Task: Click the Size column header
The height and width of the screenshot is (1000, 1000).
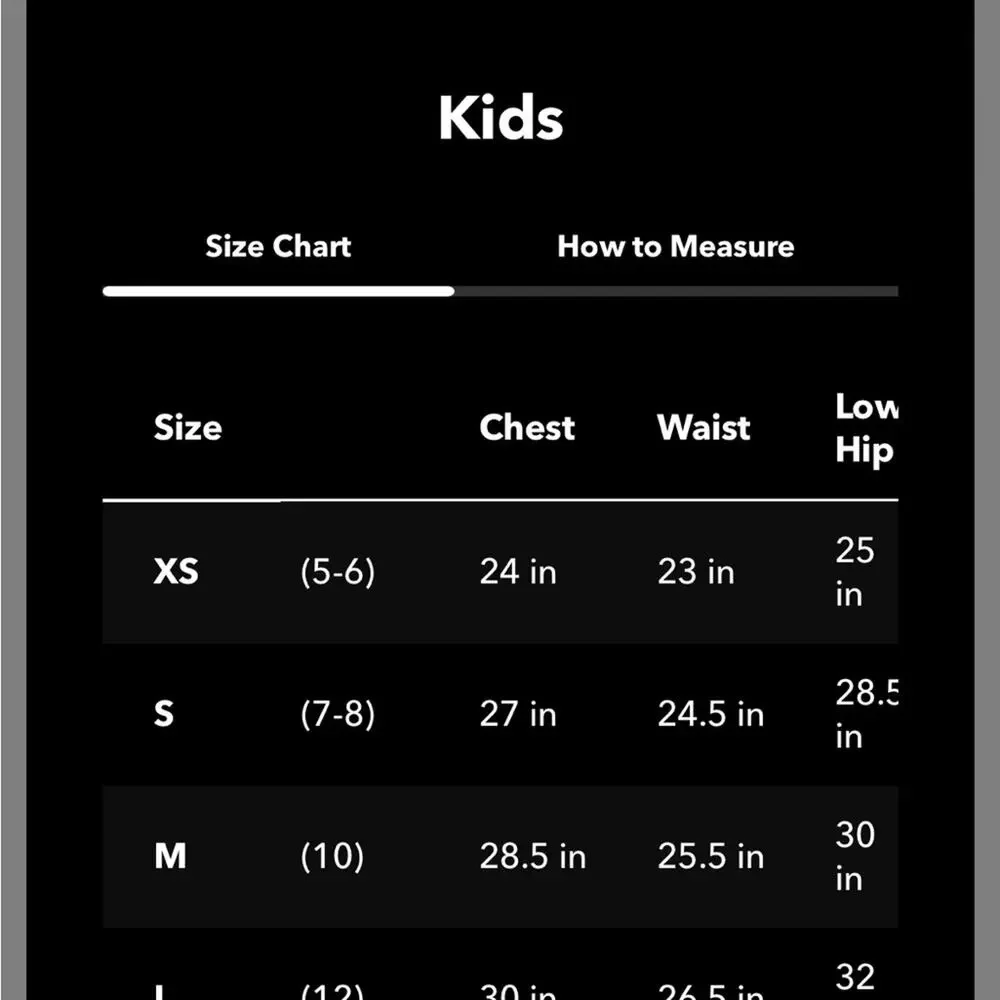Action: (188, 427)
